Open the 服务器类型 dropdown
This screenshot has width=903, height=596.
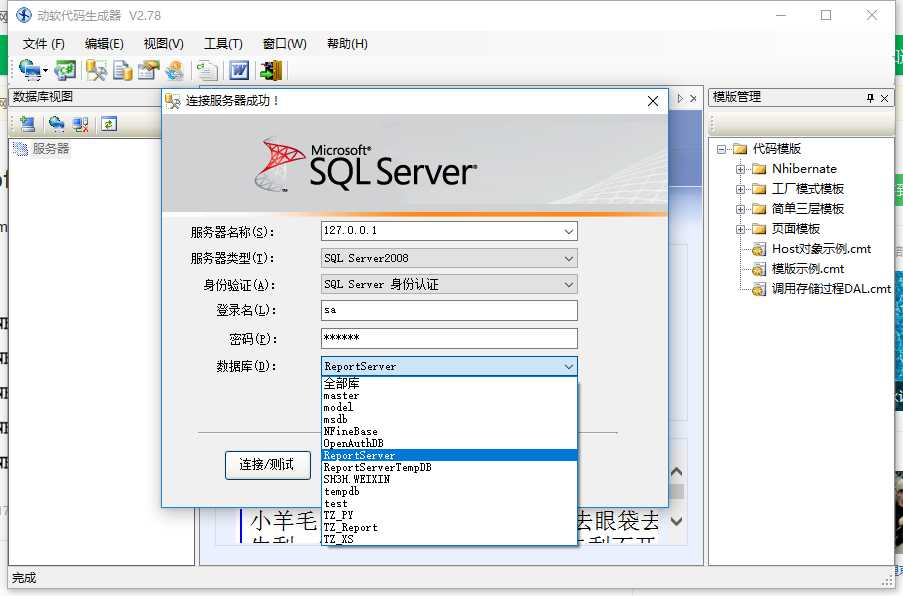point(568,259)
